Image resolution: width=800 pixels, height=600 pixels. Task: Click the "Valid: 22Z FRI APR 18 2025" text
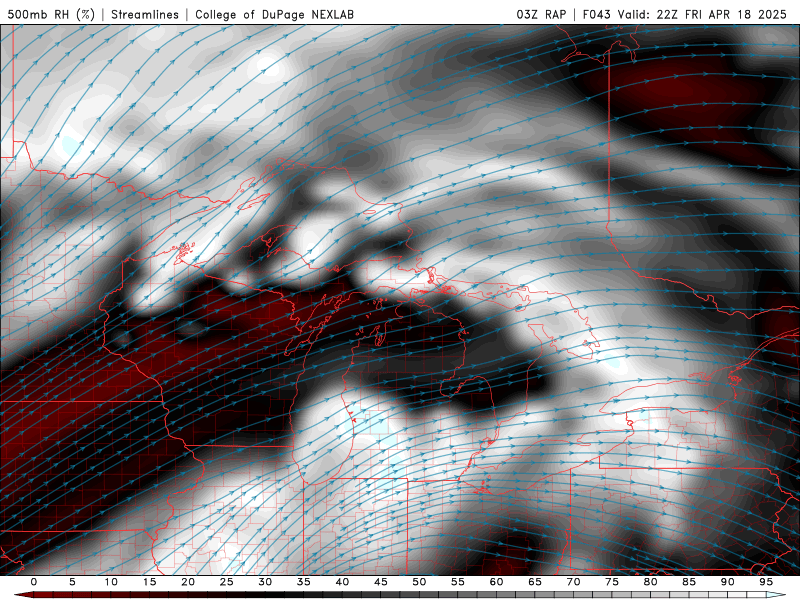(x=703, y=14)
